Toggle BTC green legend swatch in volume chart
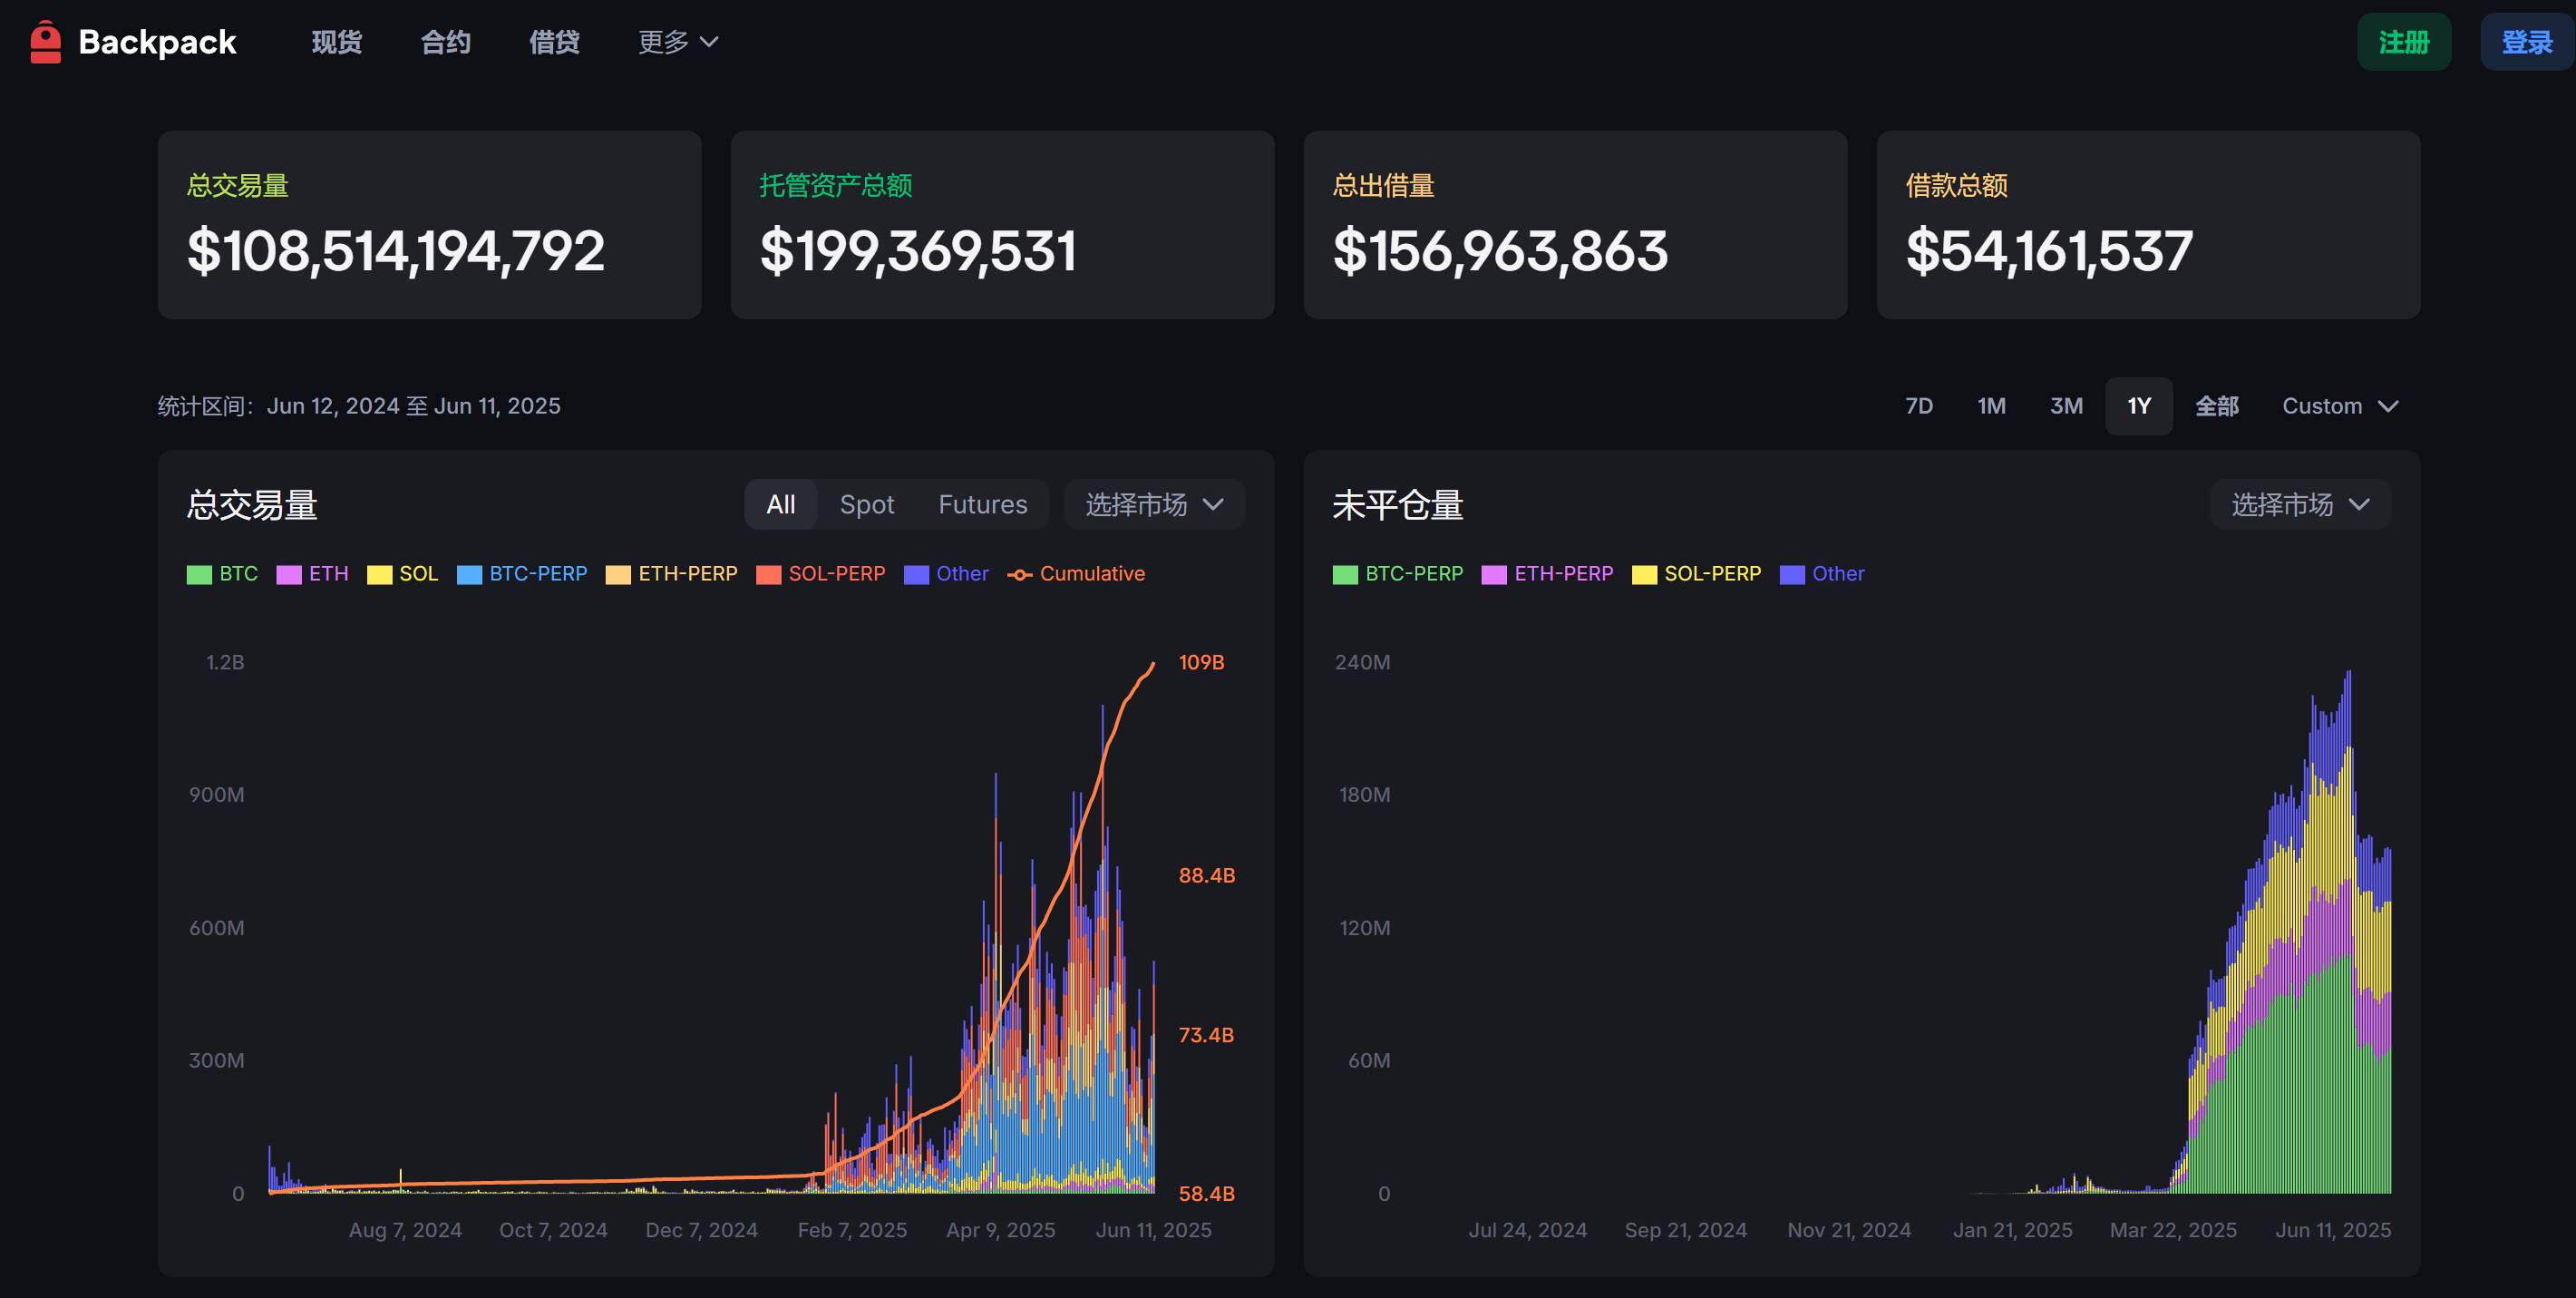The width and height of the screenshot is (2576, 1298). (x=199, y=575)
